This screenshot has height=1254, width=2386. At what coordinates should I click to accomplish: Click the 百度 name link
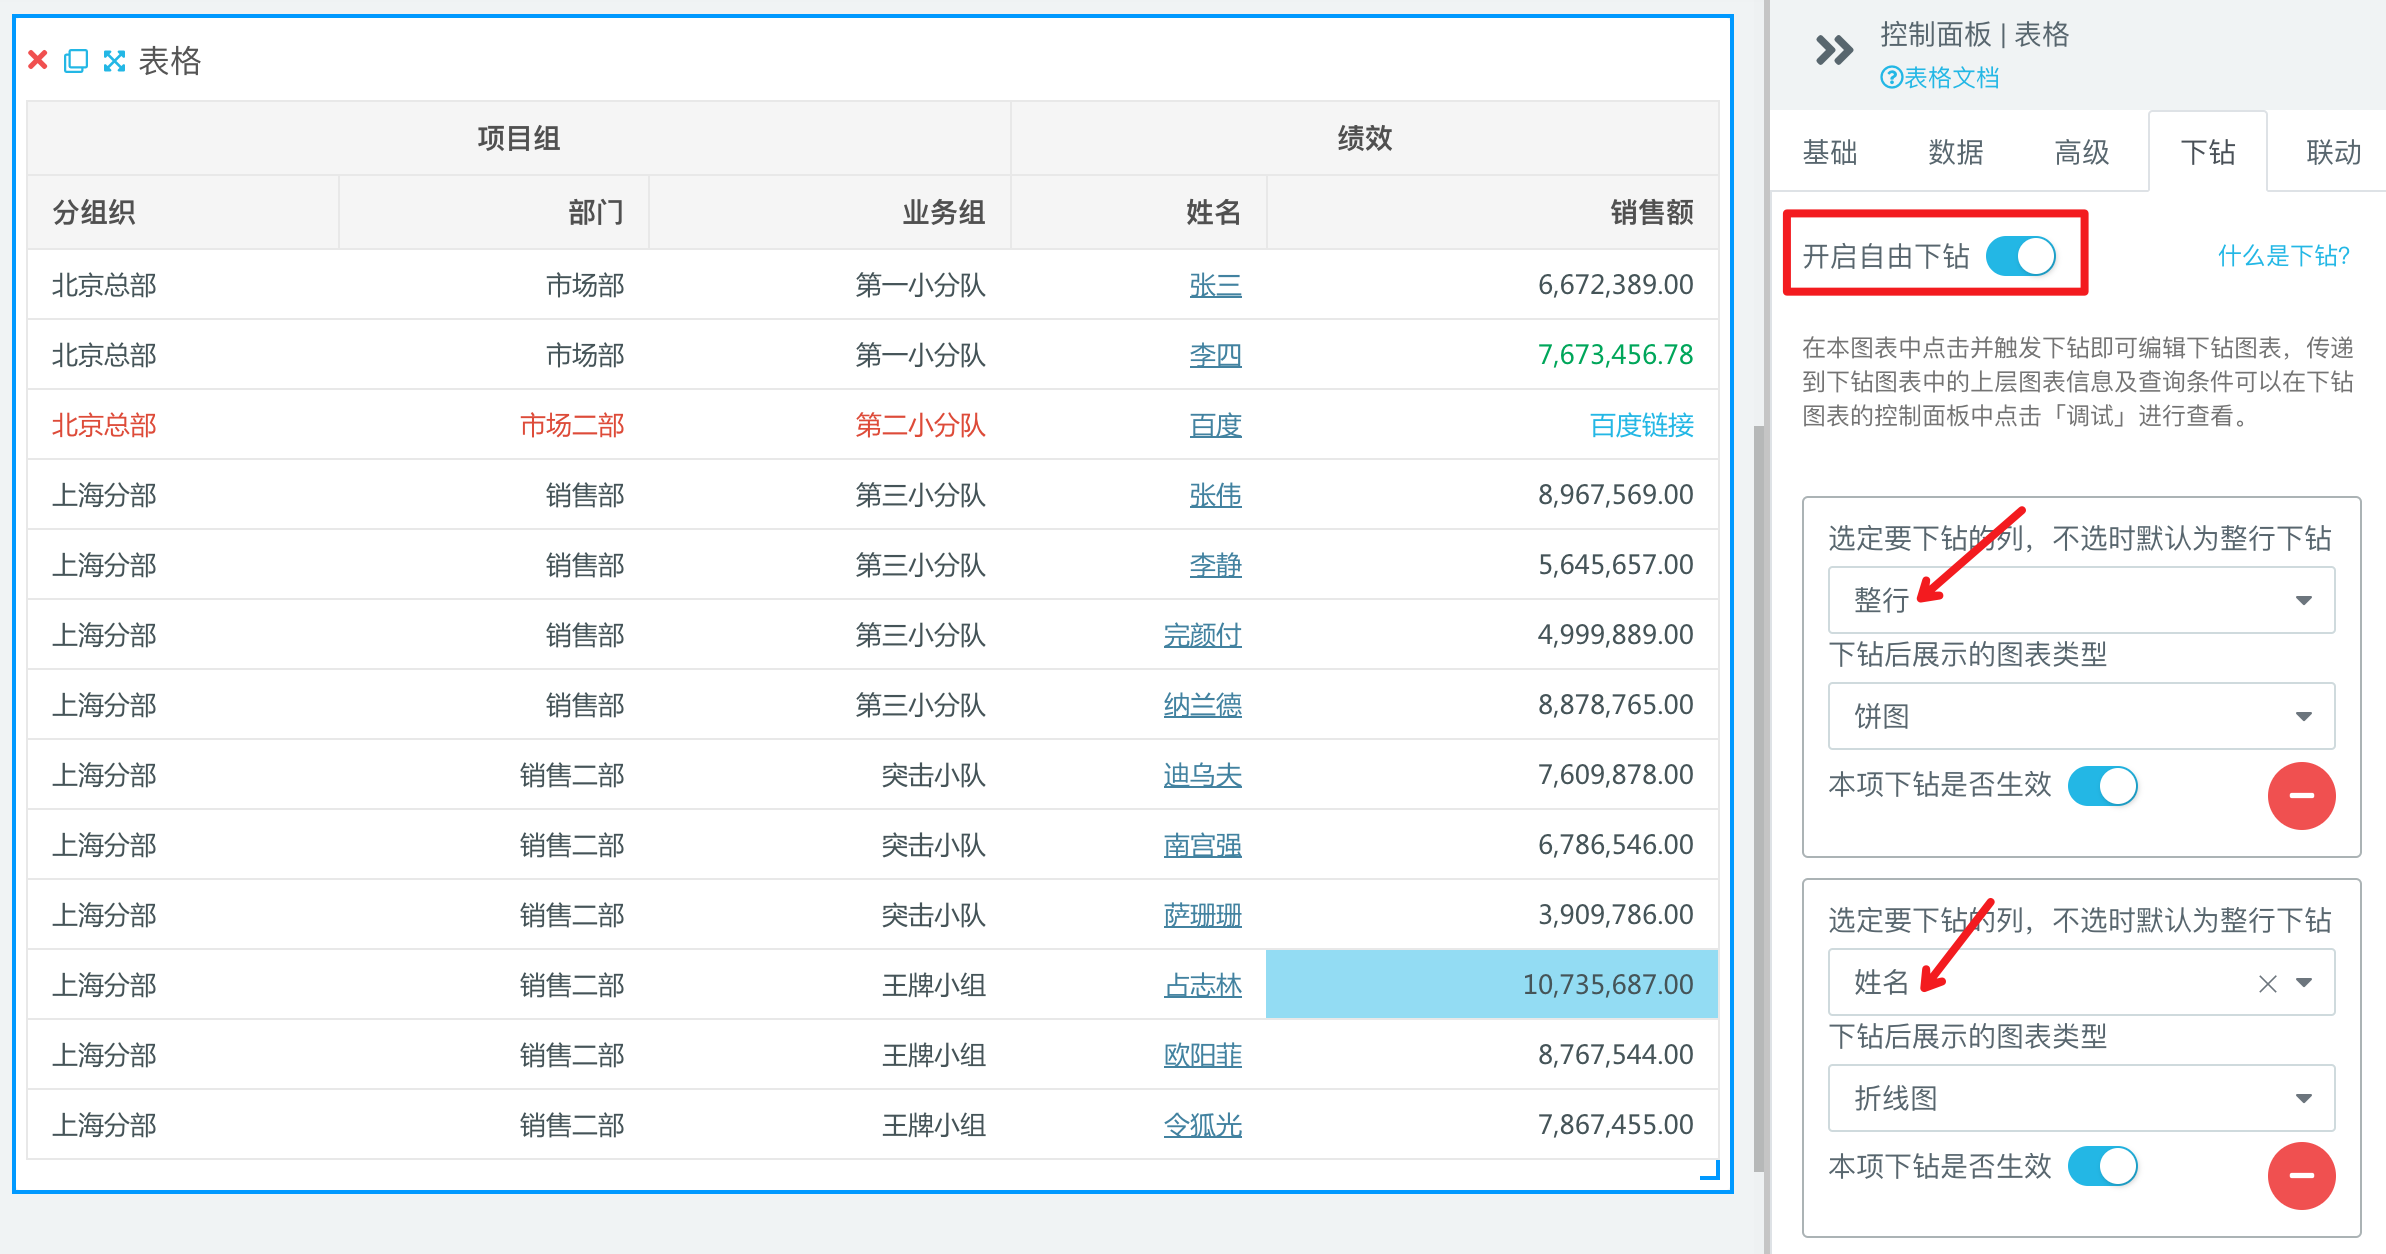[1215, 425]
